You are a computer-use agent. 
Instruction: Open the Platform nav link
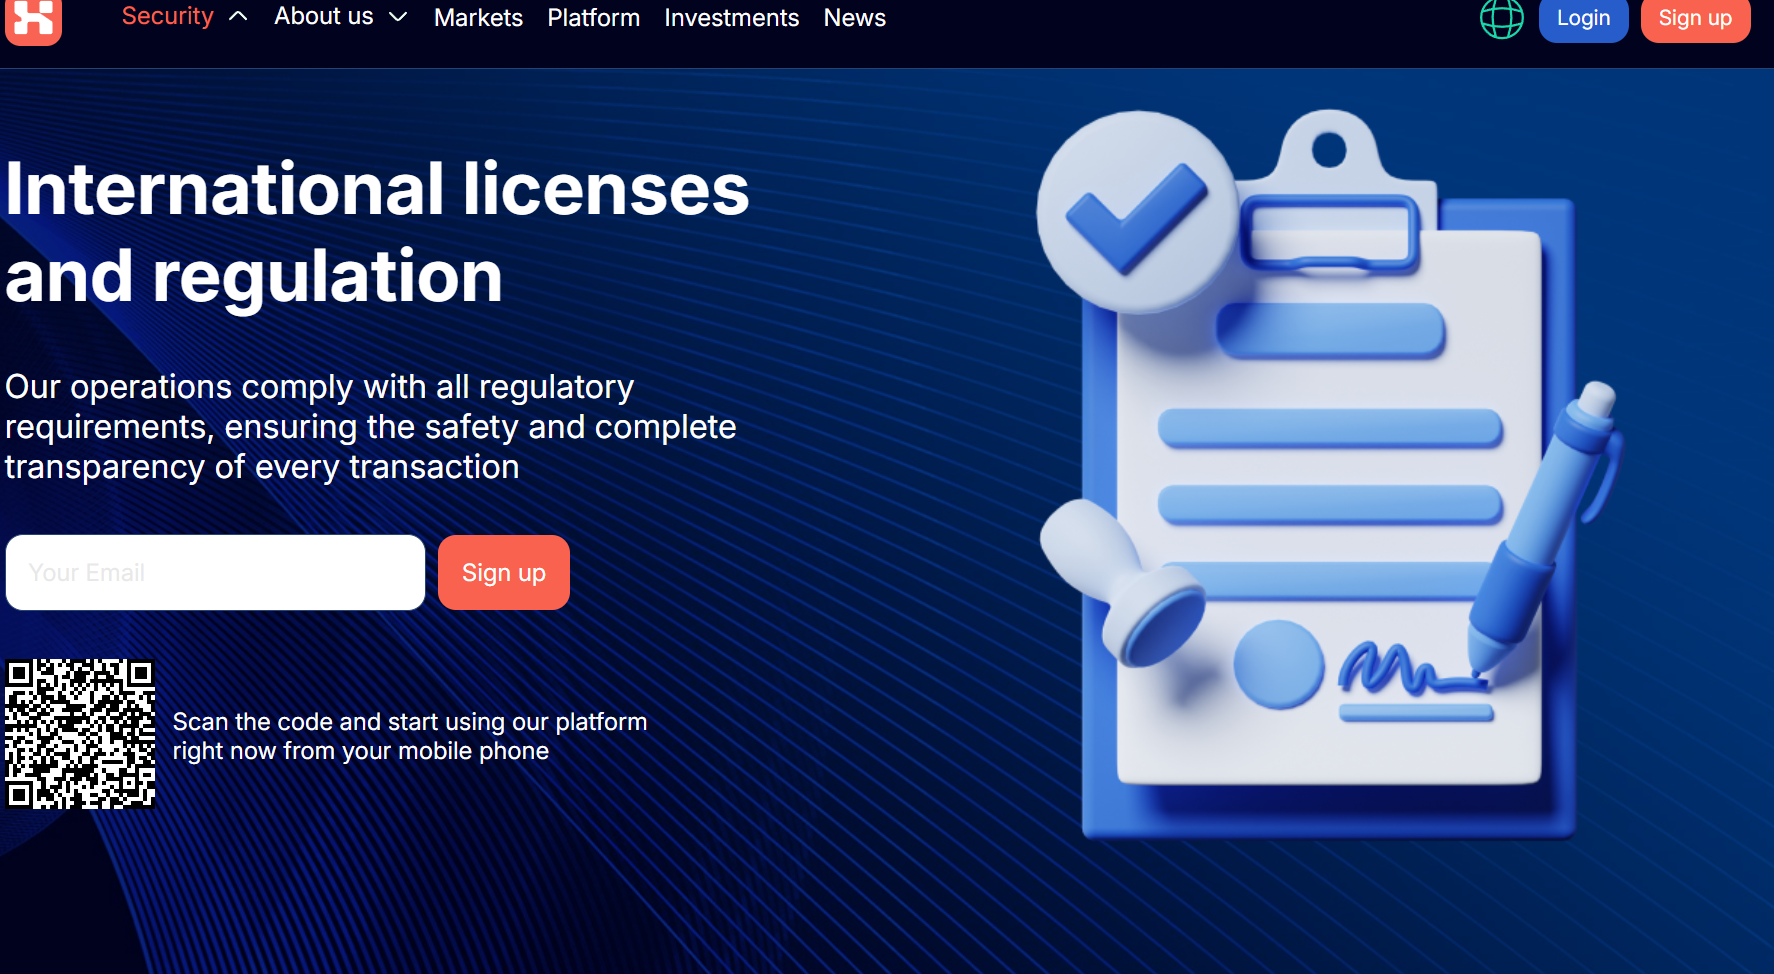(x=593, y=18)
